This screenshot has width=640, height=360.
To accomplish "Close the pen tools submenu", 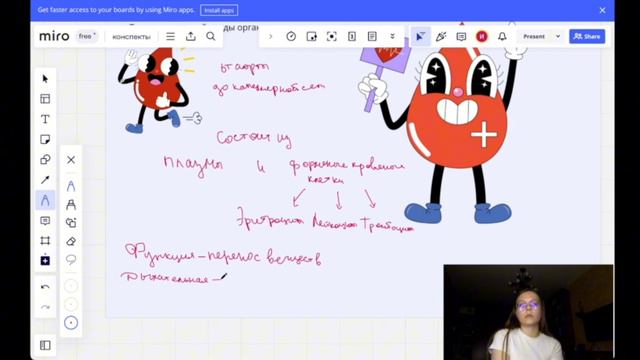I will click(x=71, y=160).
